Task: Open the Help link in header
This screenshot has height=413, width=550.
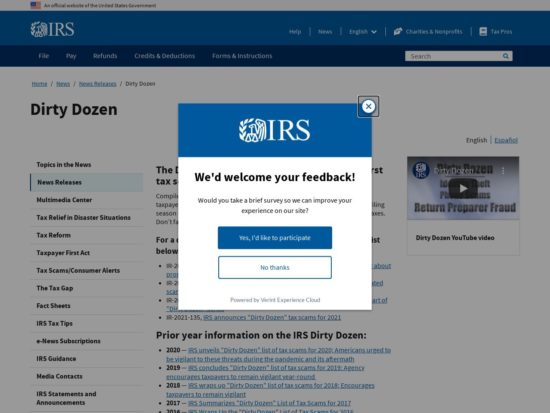Action: click(x=295, y=32)
